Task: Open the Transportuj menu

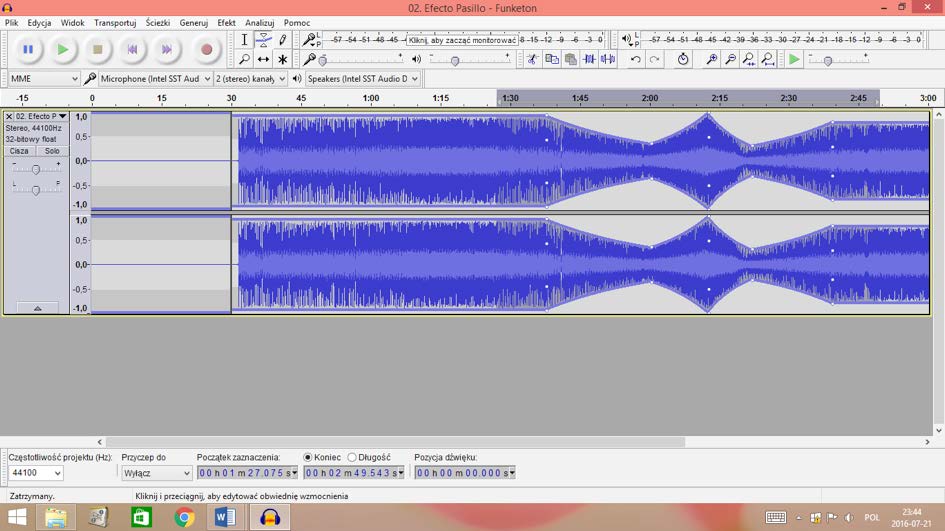Action: (115, 23)
